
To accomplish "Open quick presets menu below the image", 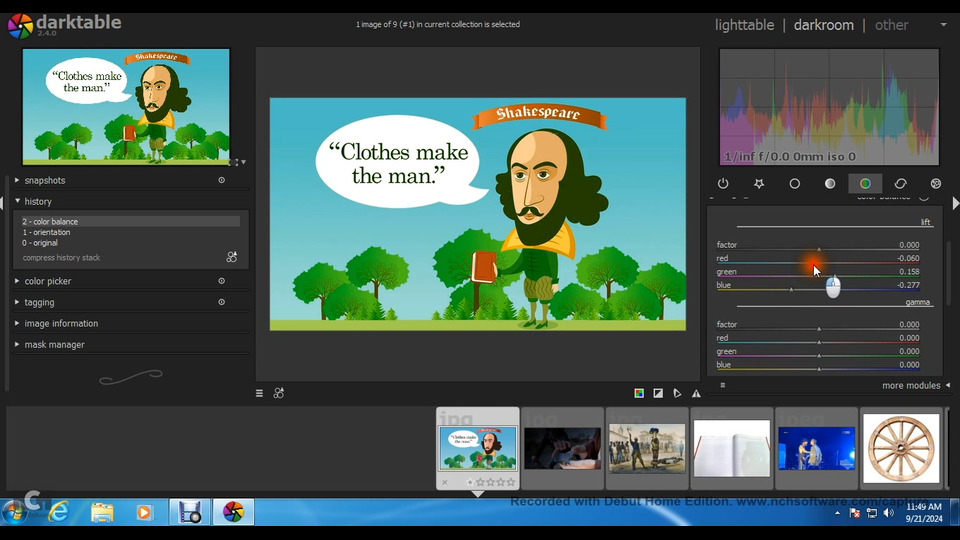I will (259, 393).
